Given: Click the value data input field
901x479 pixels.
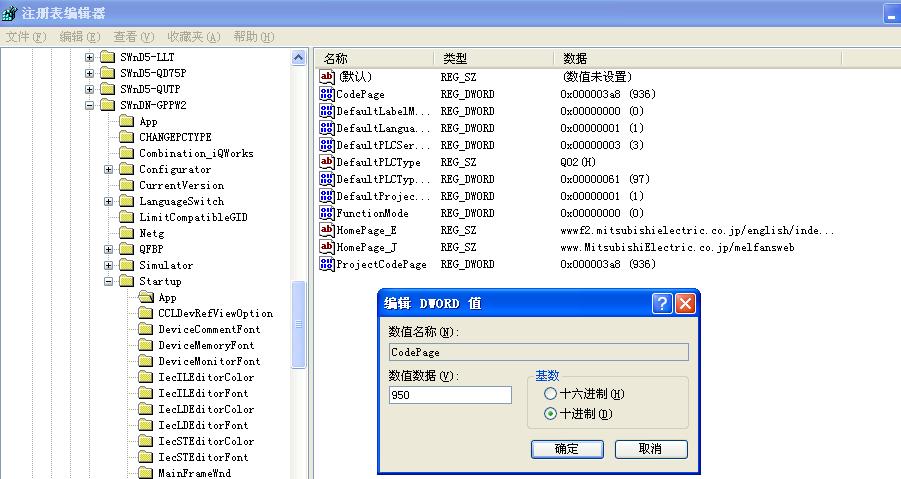Looking at the screenshot, I should point(450,395).
